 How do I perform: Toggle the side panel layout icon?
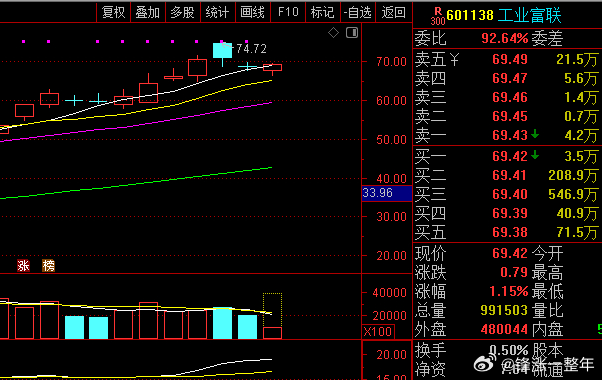[x=352, y=33]
